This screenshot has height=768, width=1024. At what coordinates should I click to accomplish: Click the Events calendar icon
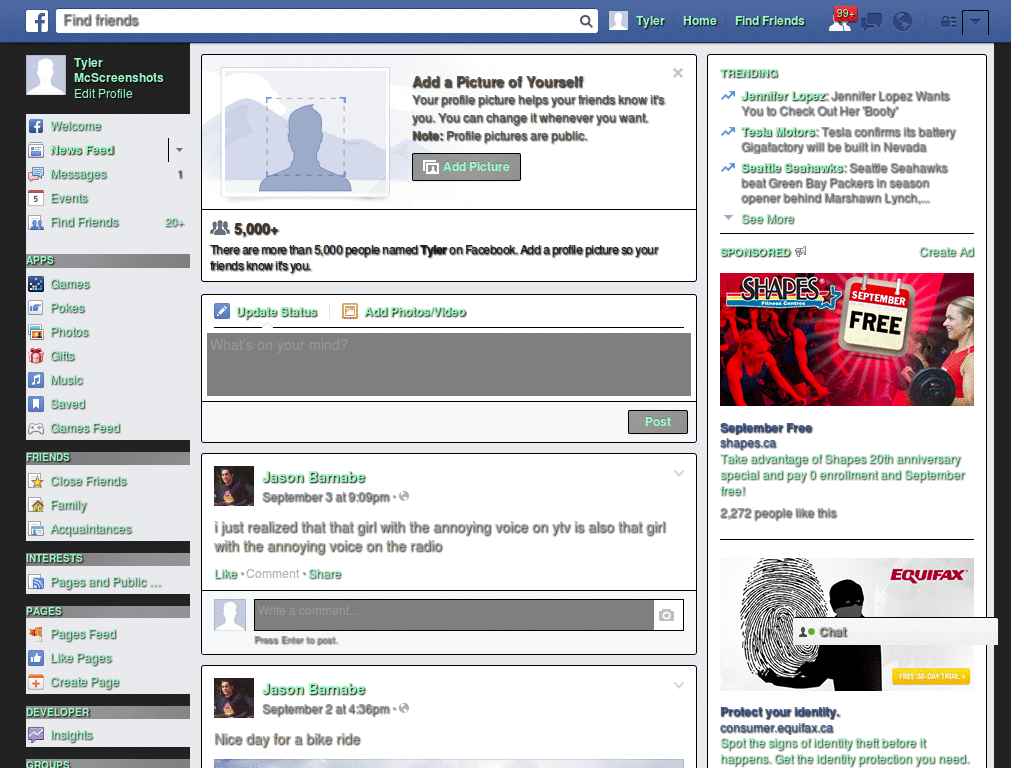tap(36, 199)
